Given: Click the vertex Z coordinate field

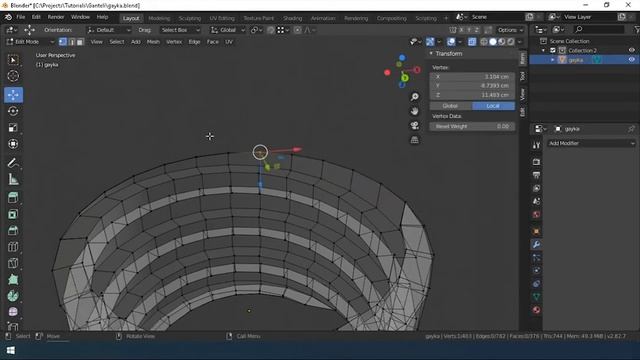Looking at the screenshot, I should (x=472, y=95).
